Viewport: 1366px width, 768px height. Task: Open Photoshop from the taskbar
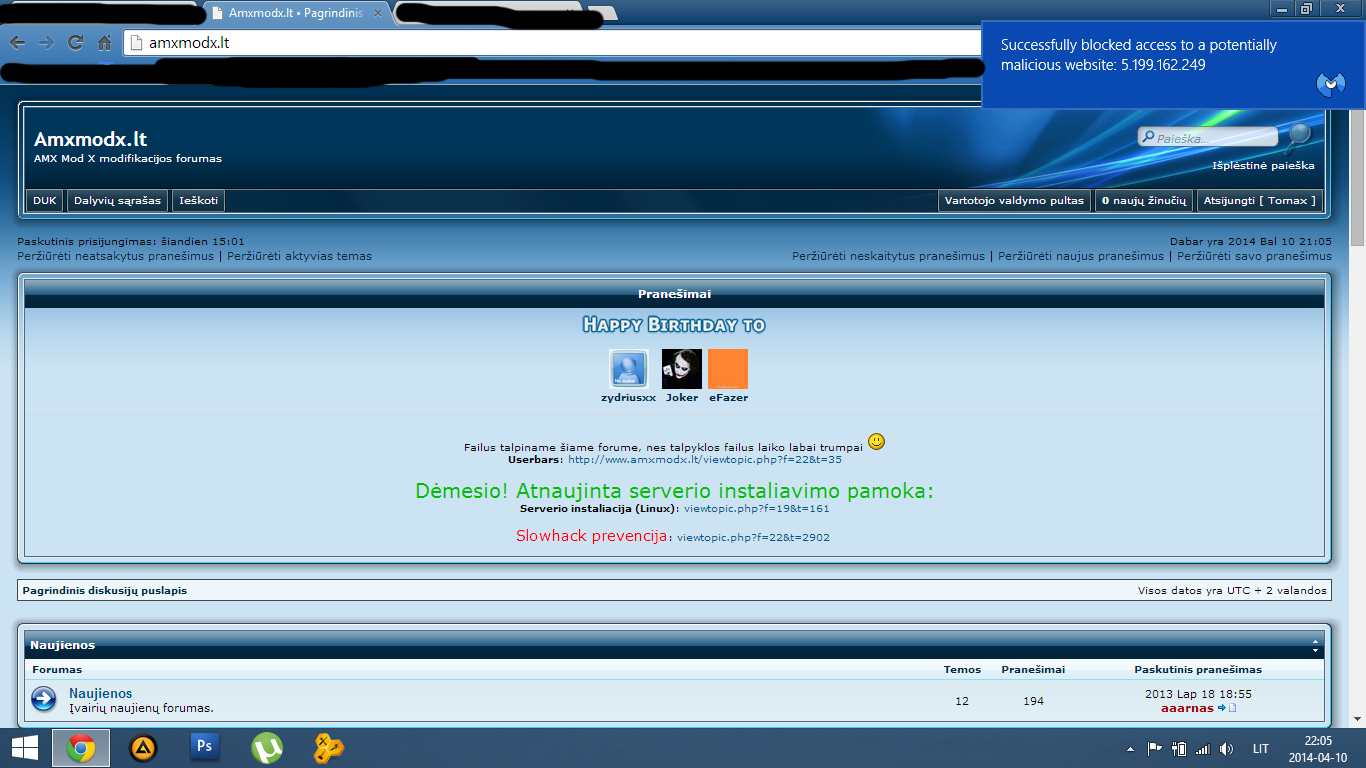(204, 746)
